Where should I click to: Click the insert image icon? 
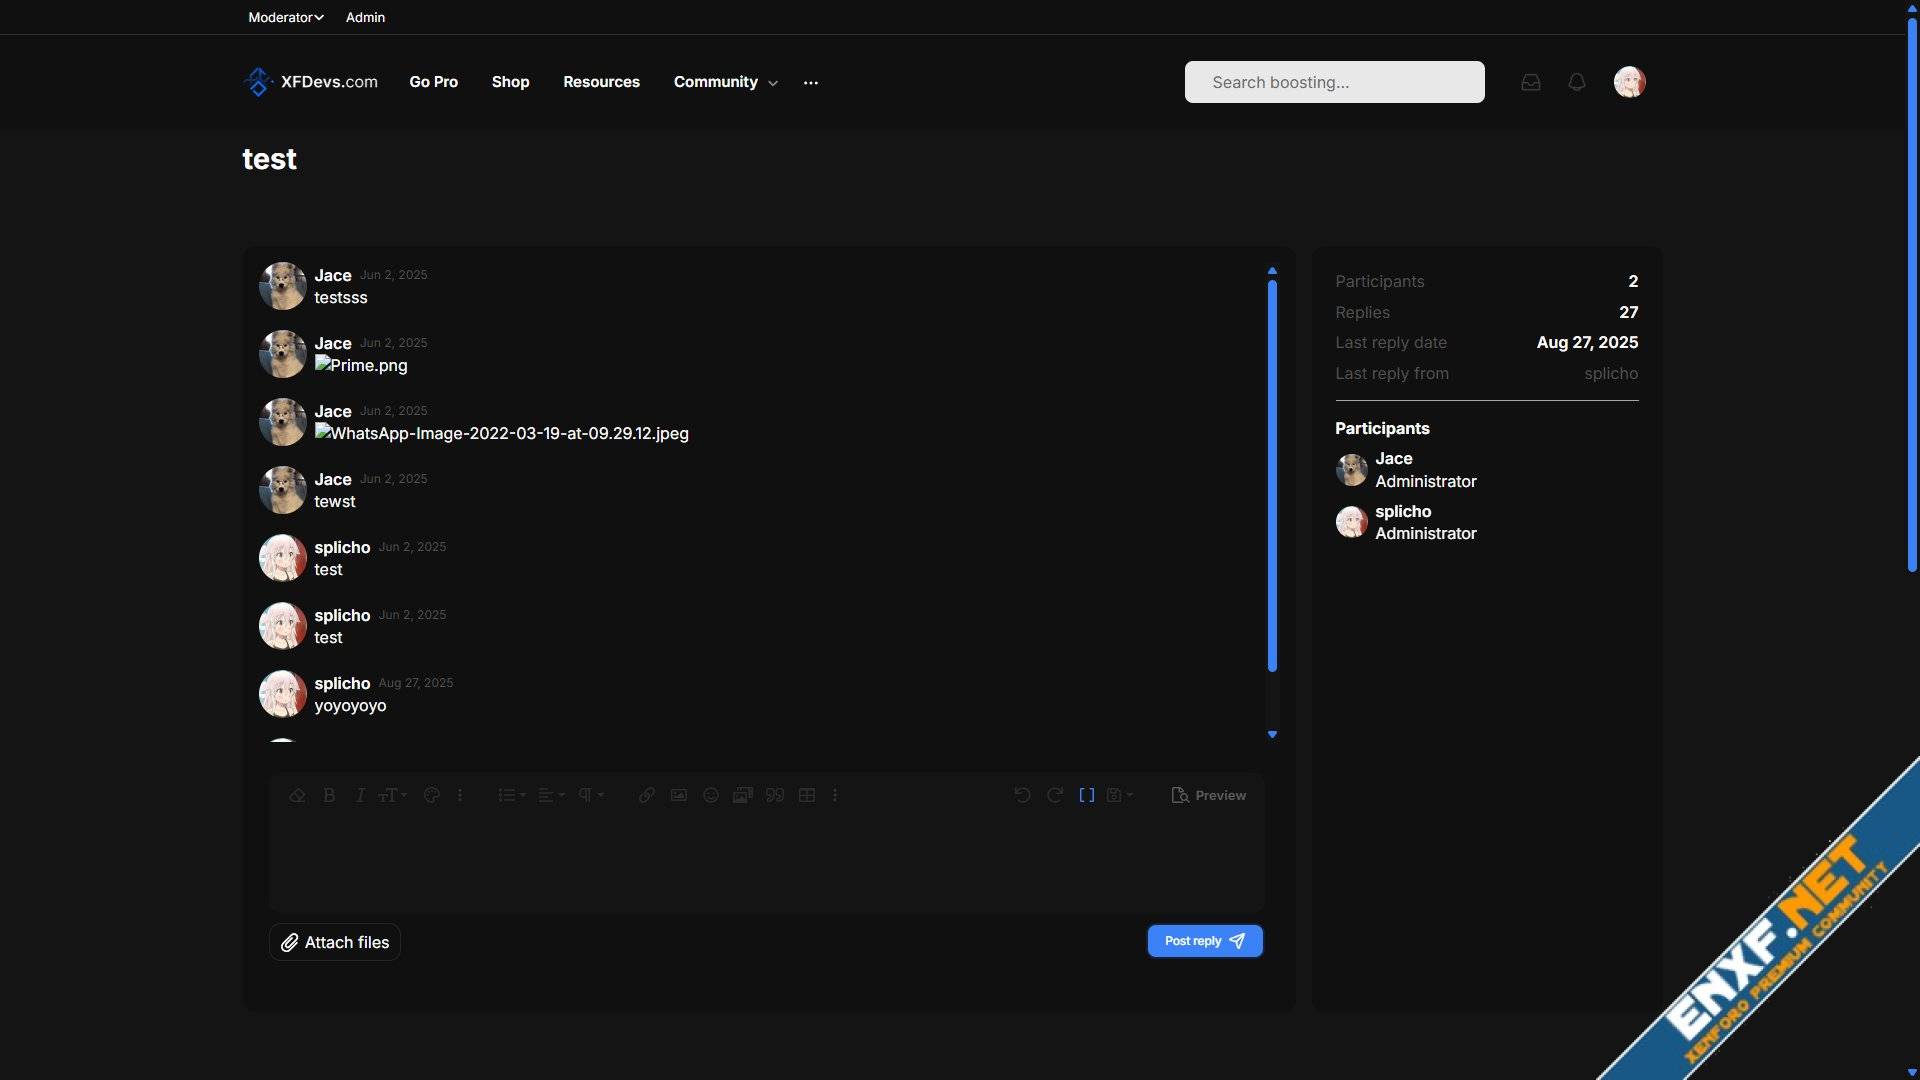coord(679,795)
